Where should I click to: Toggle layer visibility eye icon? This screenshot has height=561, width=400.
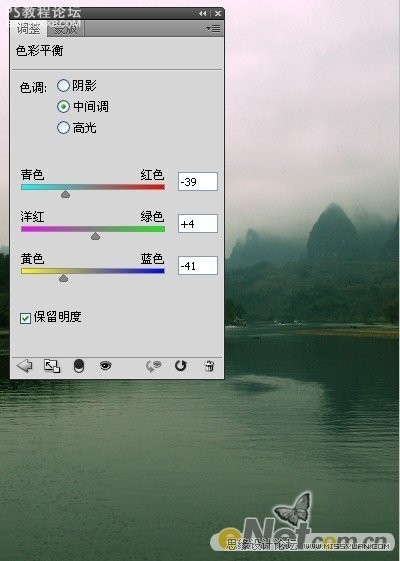pos(106,366)
